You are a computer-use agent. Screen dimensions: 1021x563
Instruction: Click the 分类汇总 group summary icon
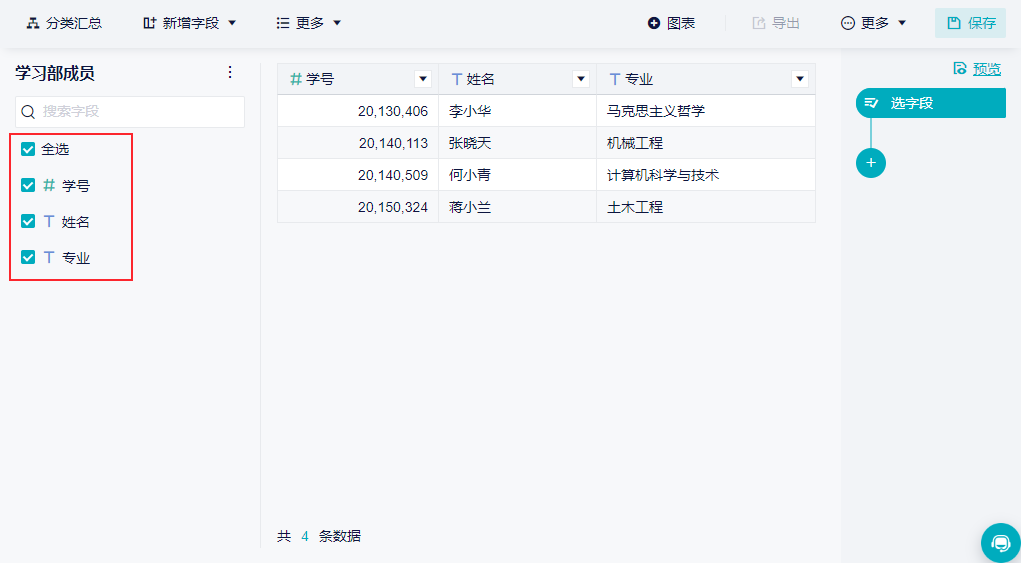click(33, 23)
